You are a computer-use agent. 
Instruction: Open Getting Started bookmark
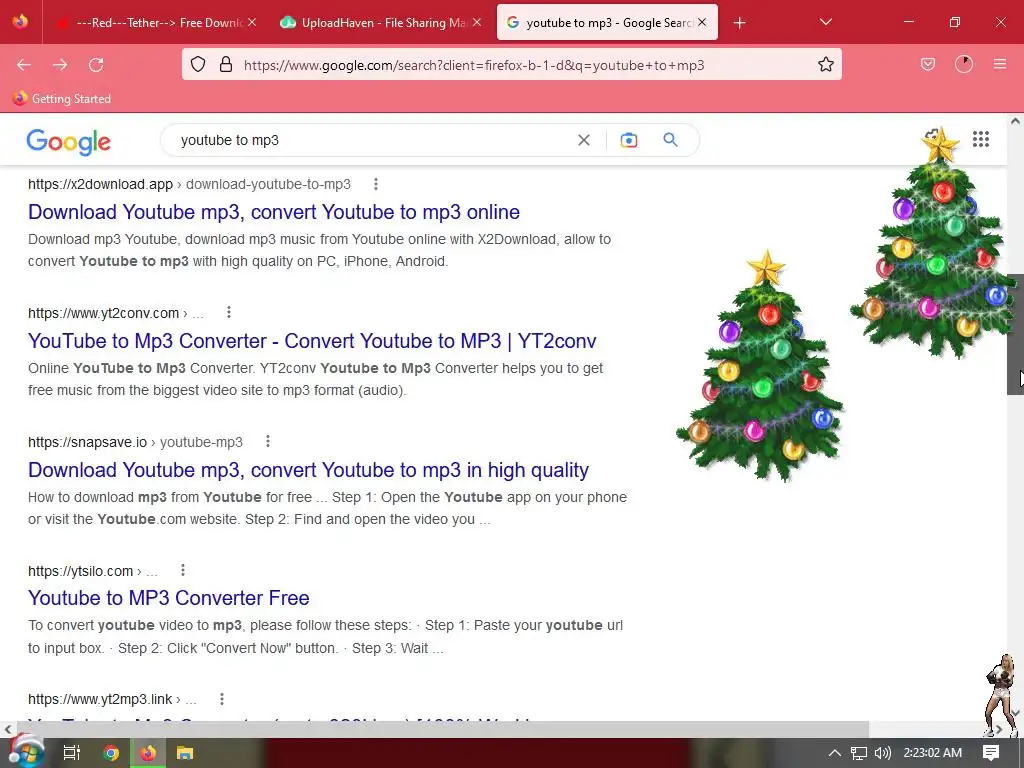click(62, 99)
